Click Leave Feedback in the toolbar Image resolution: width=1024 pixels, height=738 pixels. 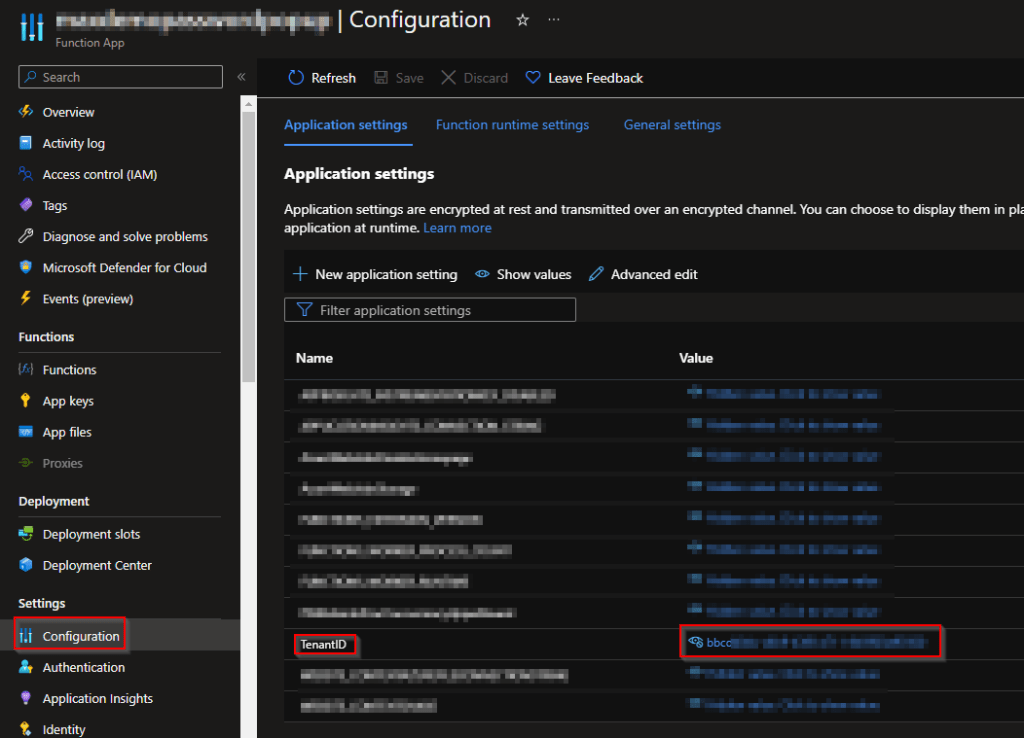[x=585, y=78]
